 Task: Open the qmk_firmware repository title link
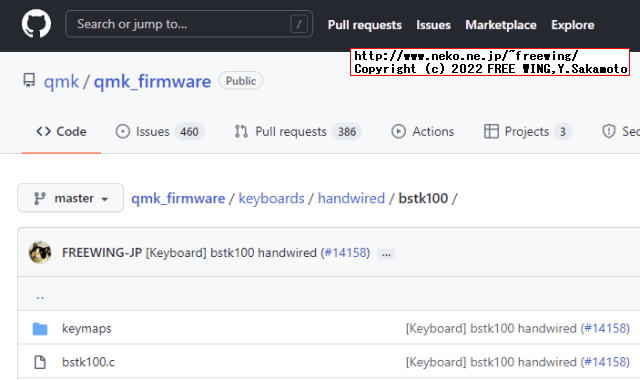(152, 82)
